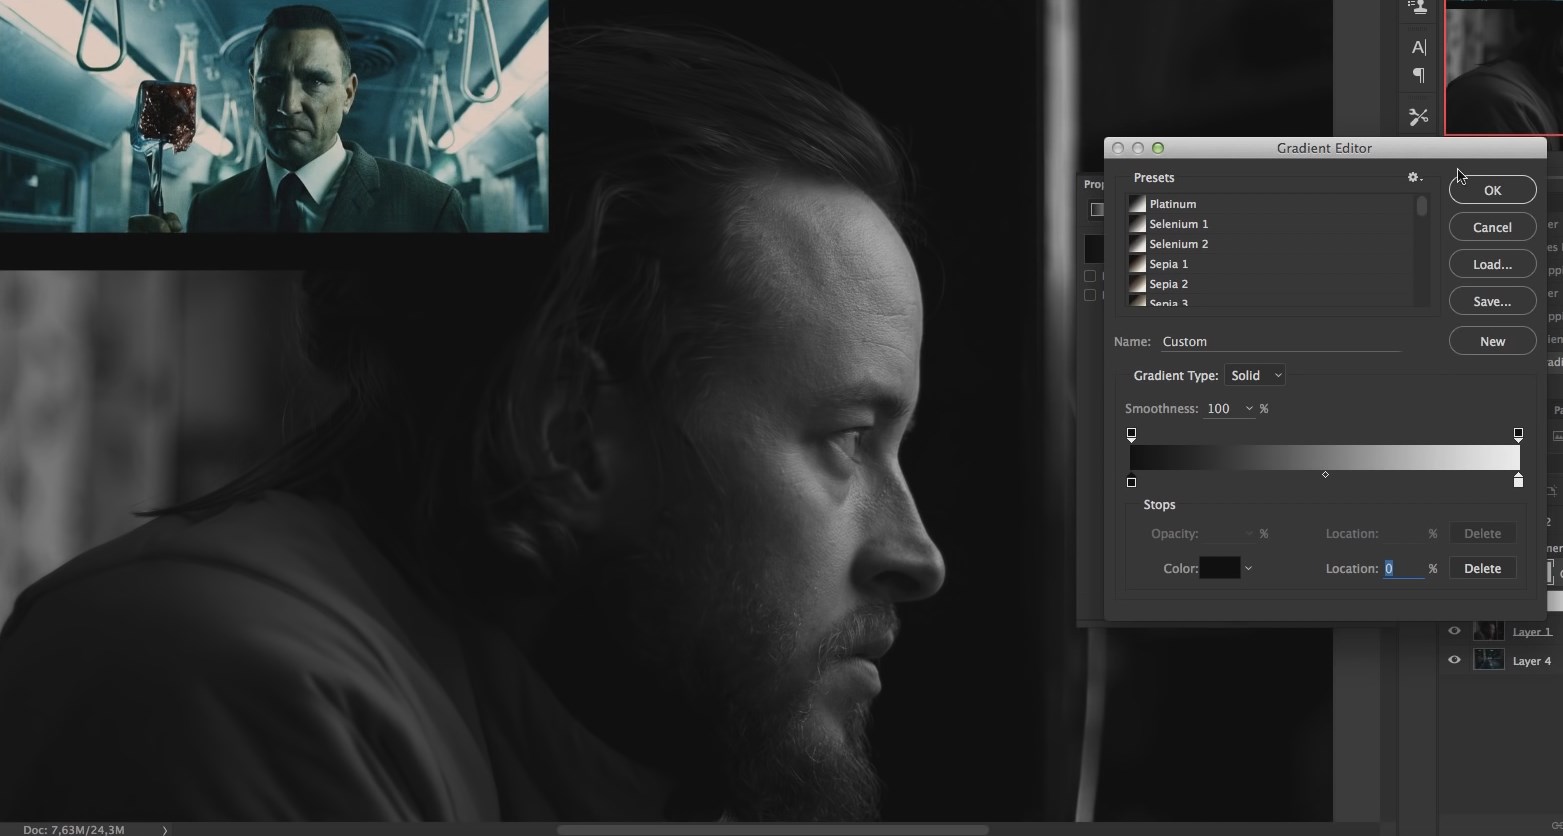
Task: Click the Save... button
Action: tap(1492, 301)
